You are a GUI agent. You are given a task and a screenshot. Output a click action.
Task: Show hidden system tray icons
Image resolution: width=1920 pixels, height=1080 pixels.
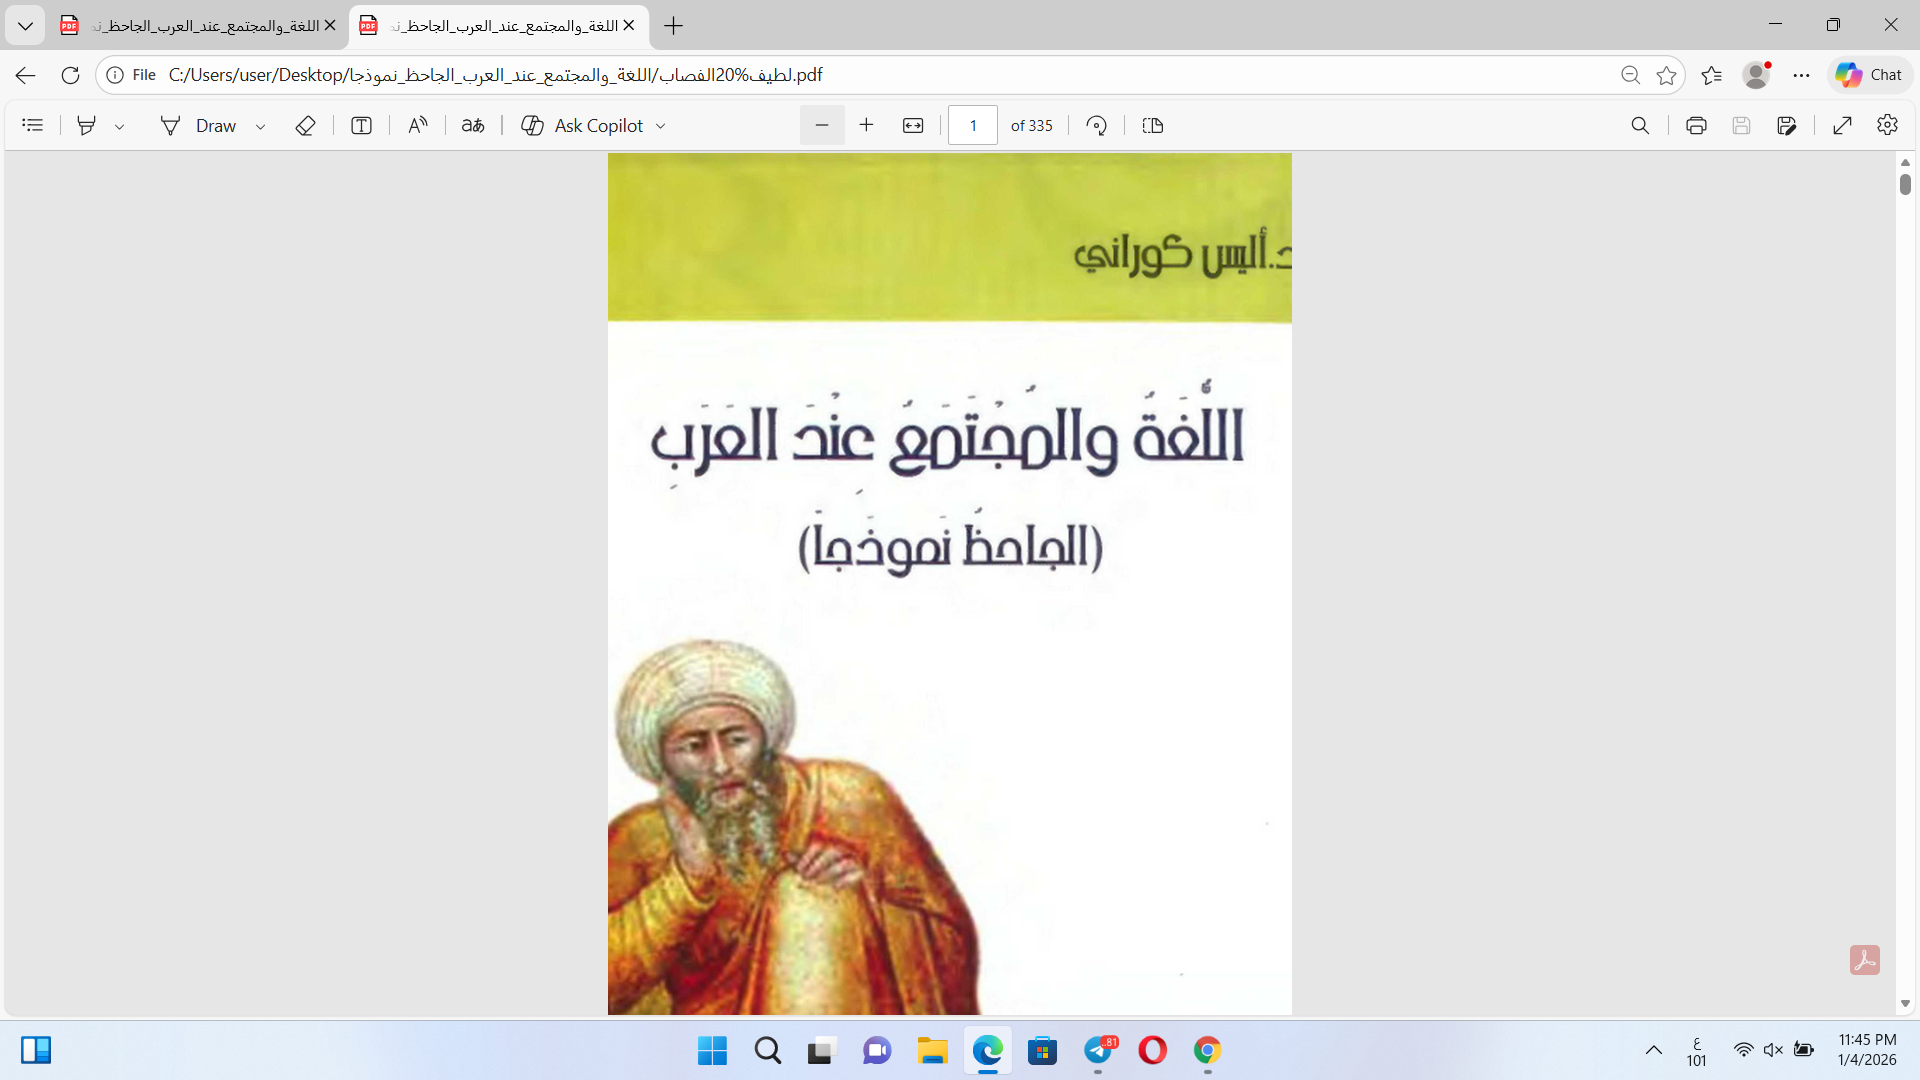1654,1050
